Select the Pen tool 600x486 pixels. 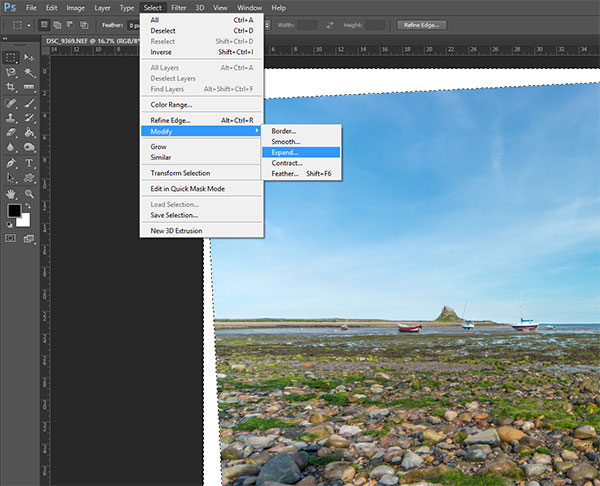[x=11, y=163]
